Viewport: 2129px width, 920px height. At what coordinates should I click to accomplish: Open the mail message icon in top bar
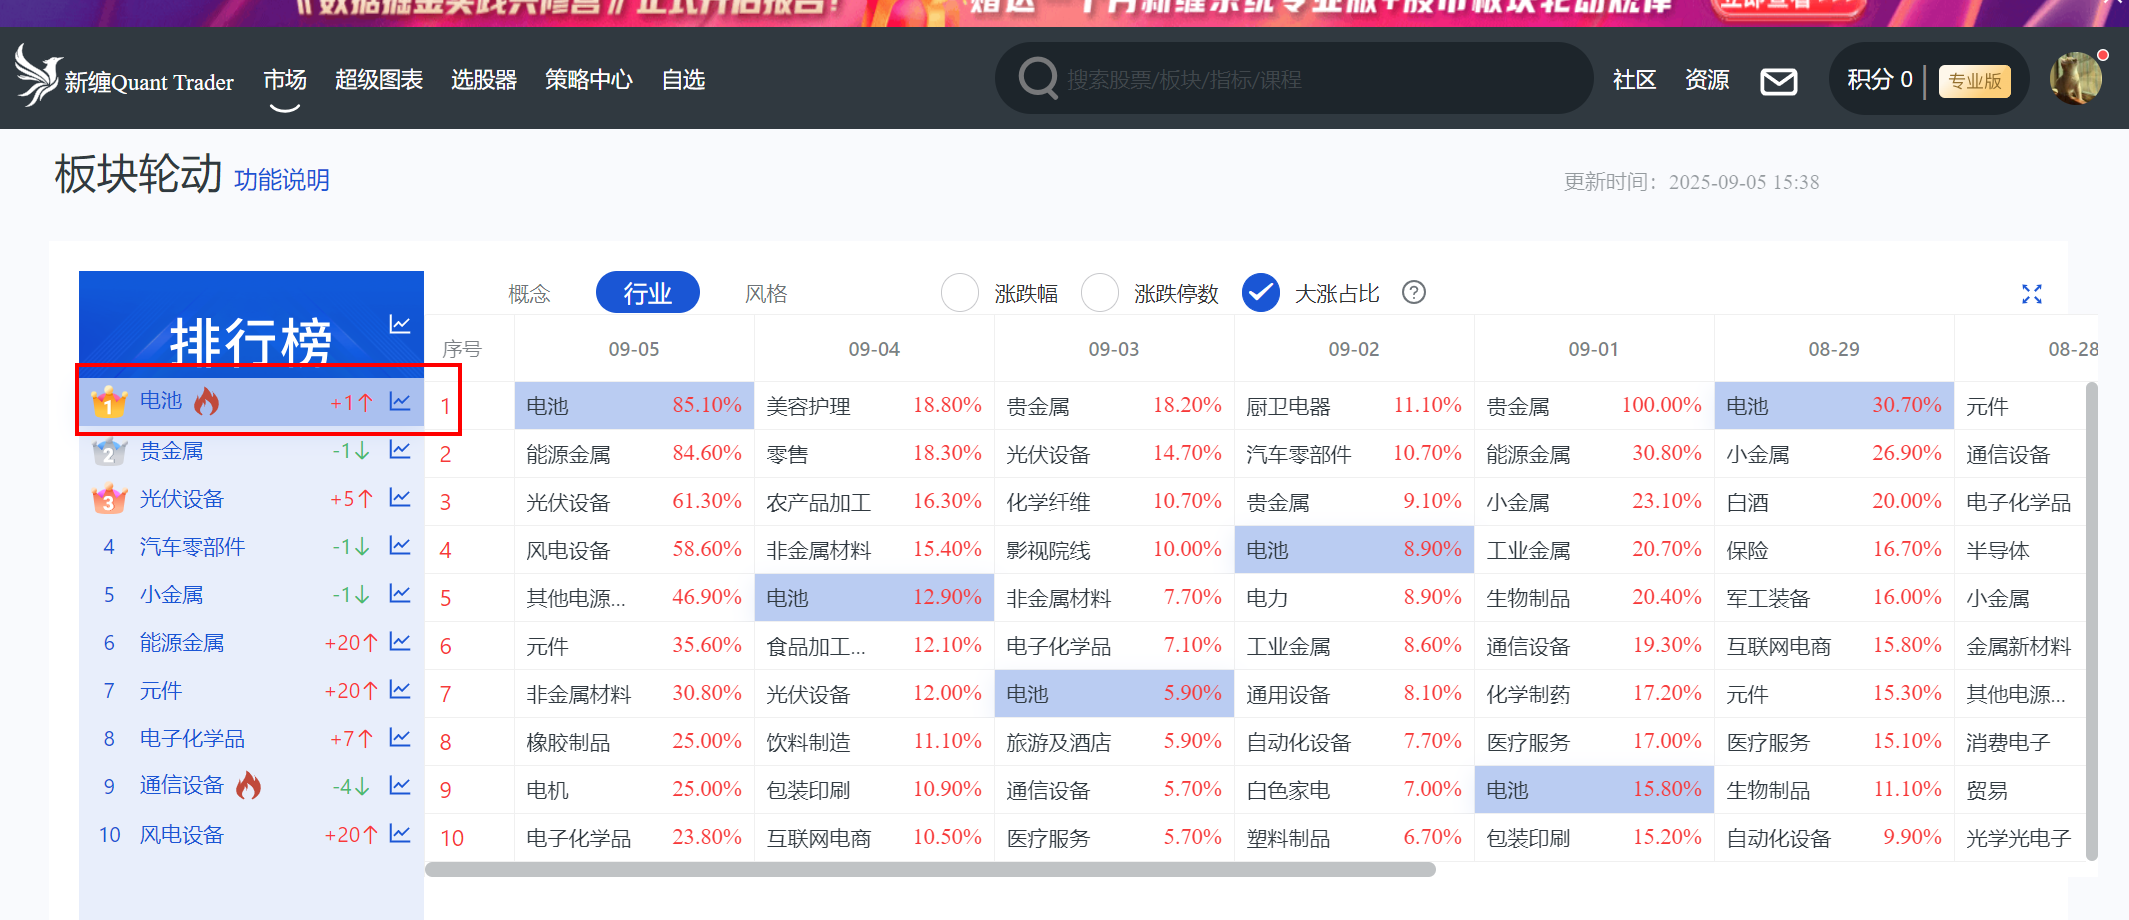[x=1779, y=80]
